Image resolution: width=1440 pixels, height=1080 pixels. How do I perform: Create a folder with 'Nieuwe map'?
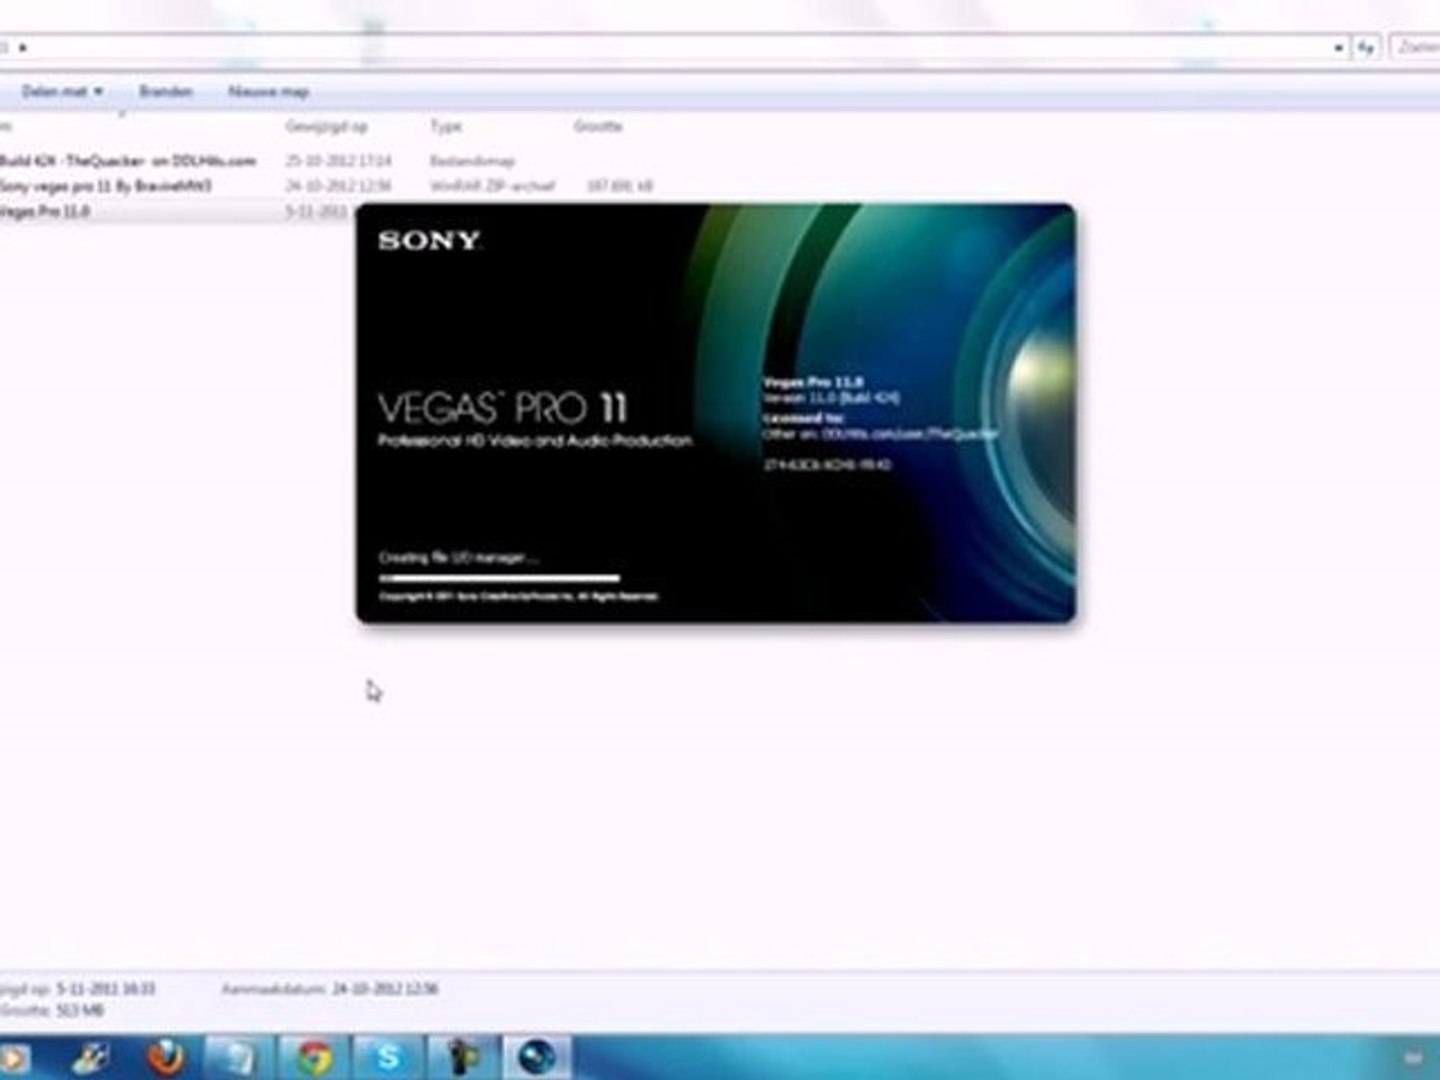[268, 91]
